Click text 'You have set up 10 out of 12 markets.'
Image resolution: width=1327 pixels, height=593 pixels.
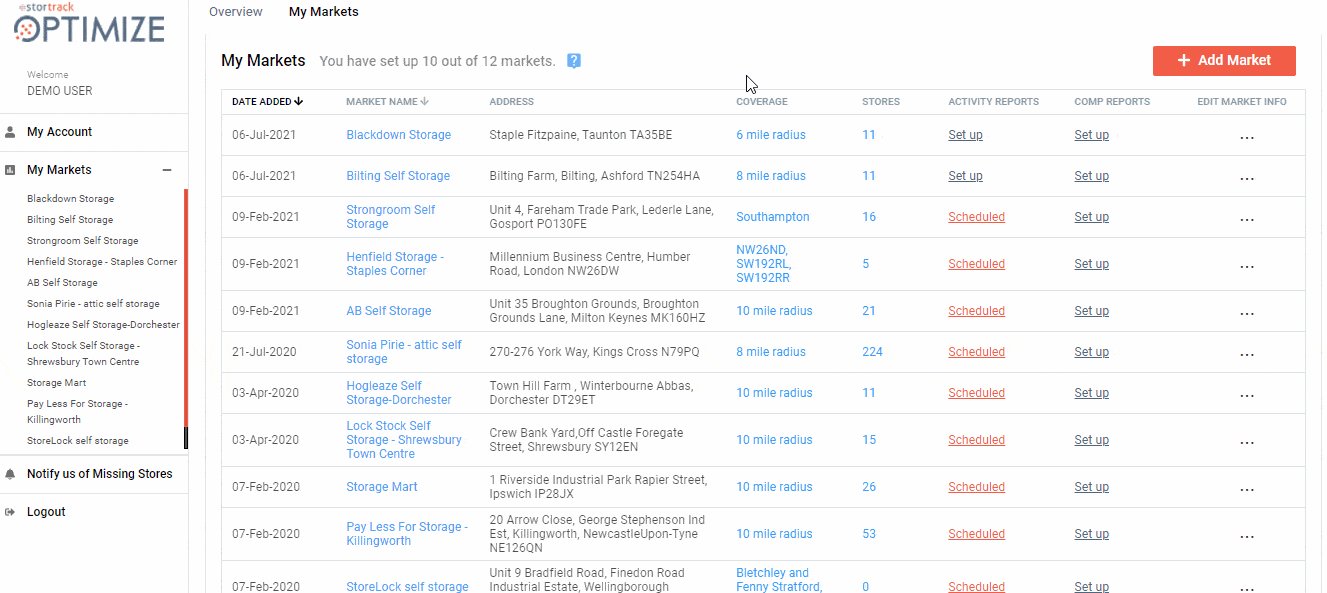click(x=437, y=61)
